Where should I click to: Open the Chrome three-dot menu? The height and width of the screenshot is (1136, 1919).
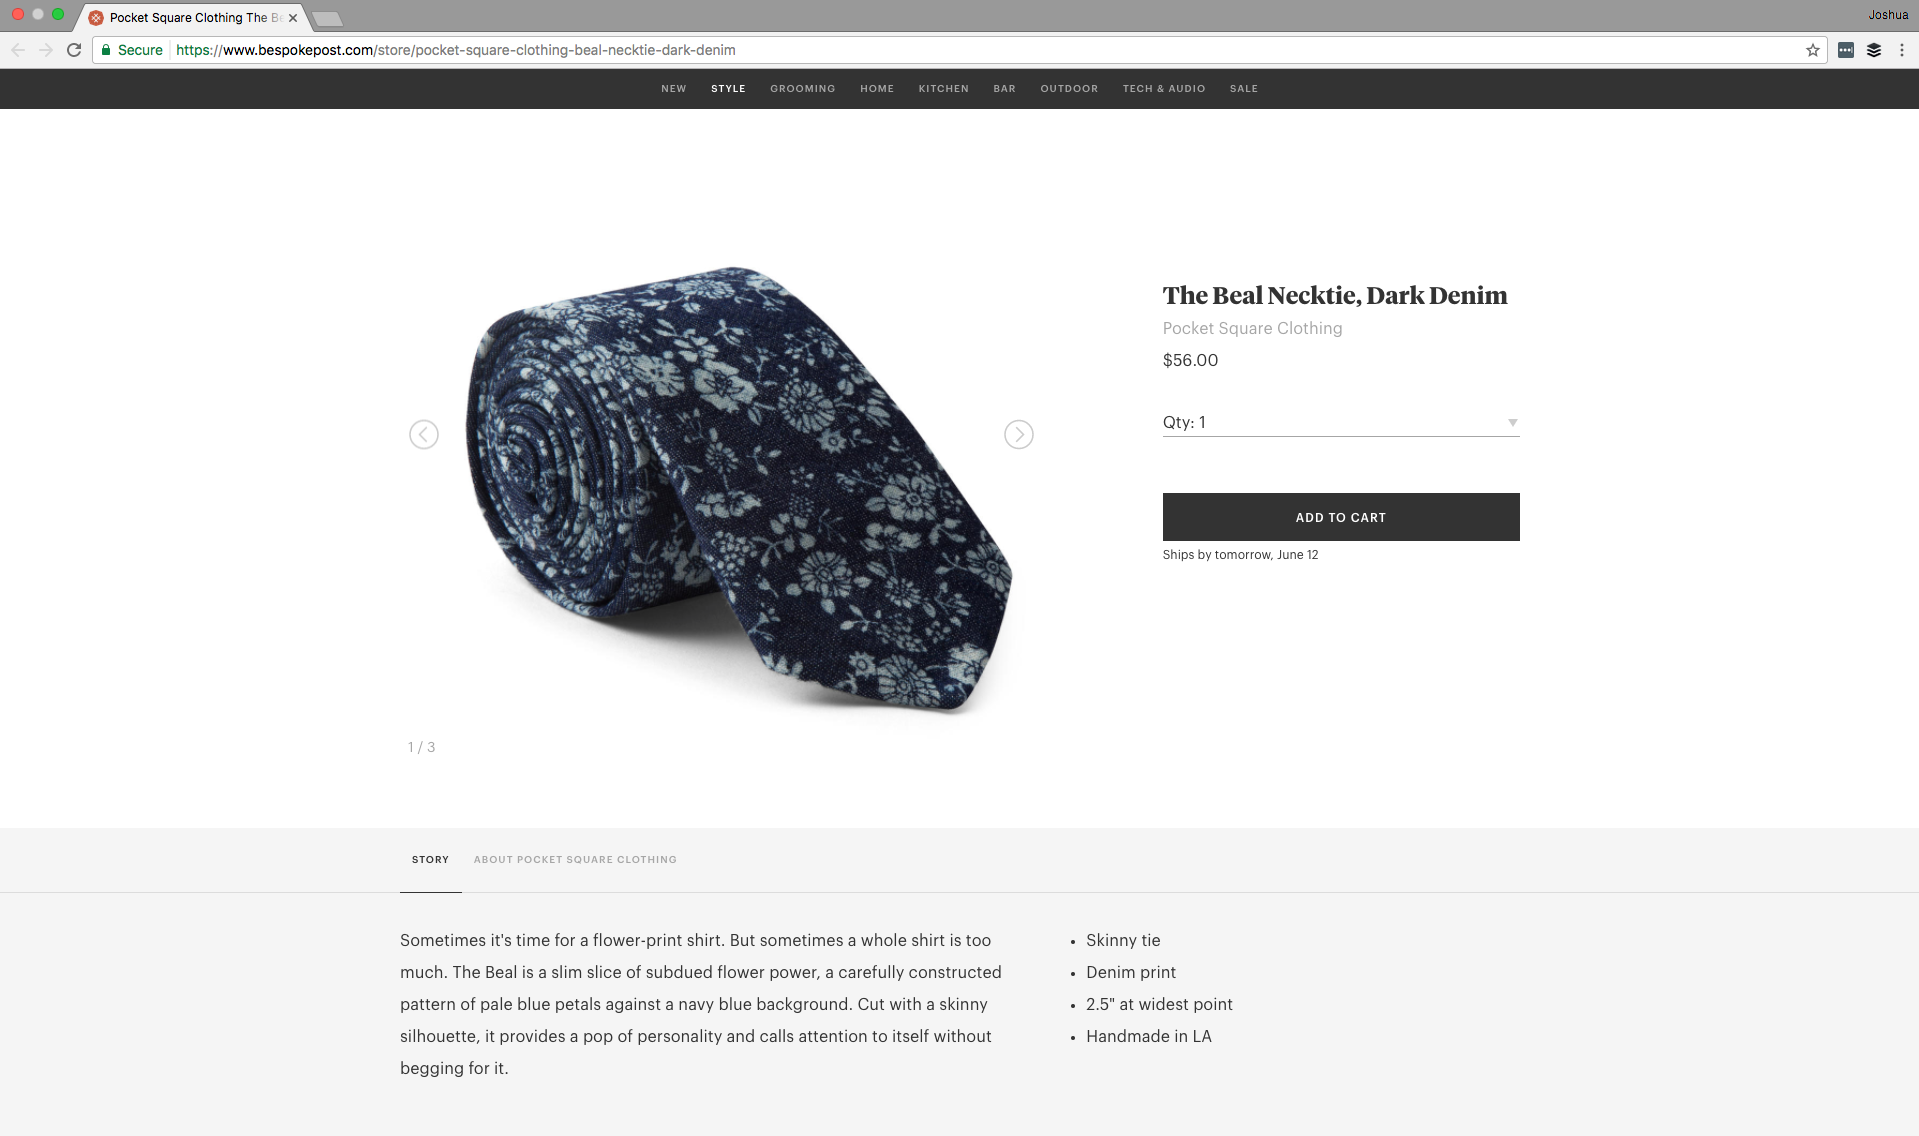pyautogui.click(x=1901, y=50)
